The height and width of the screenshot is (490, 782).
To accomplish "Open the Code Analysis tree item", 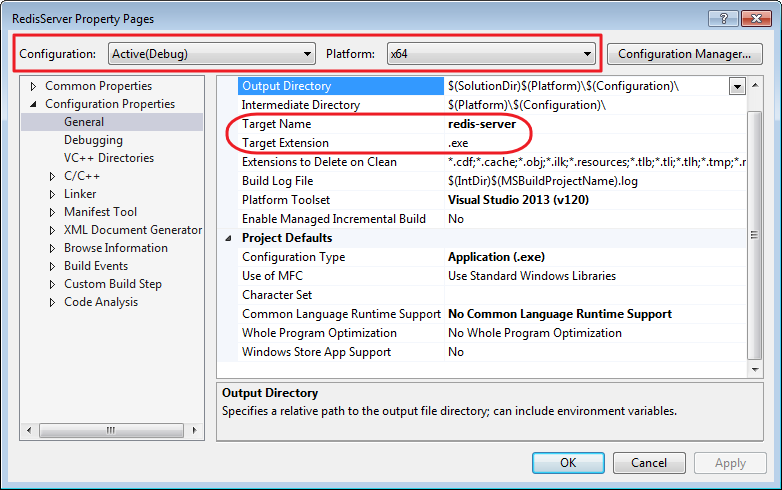I will (100, 302).
